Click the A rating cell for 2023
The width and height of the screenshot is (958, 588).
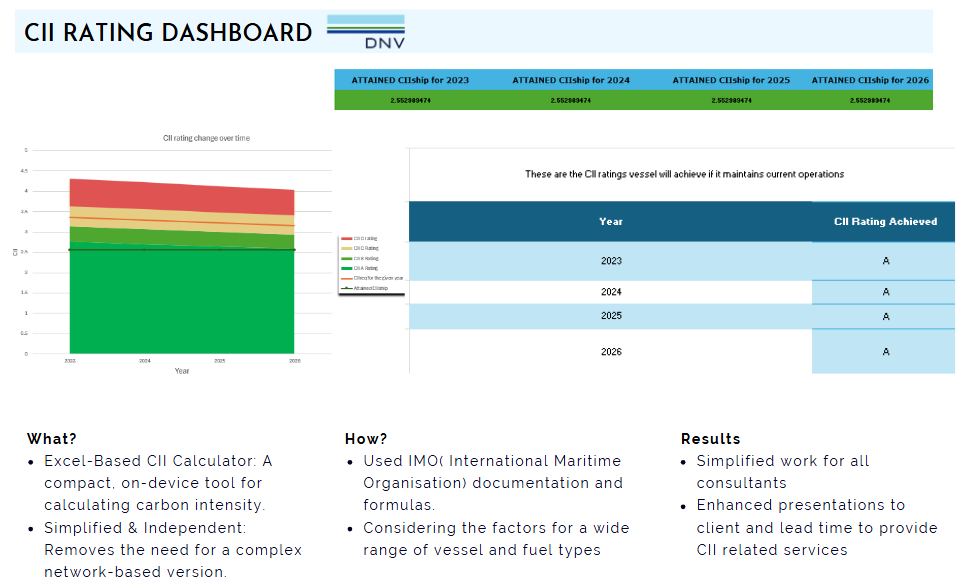tap(885, 261)
